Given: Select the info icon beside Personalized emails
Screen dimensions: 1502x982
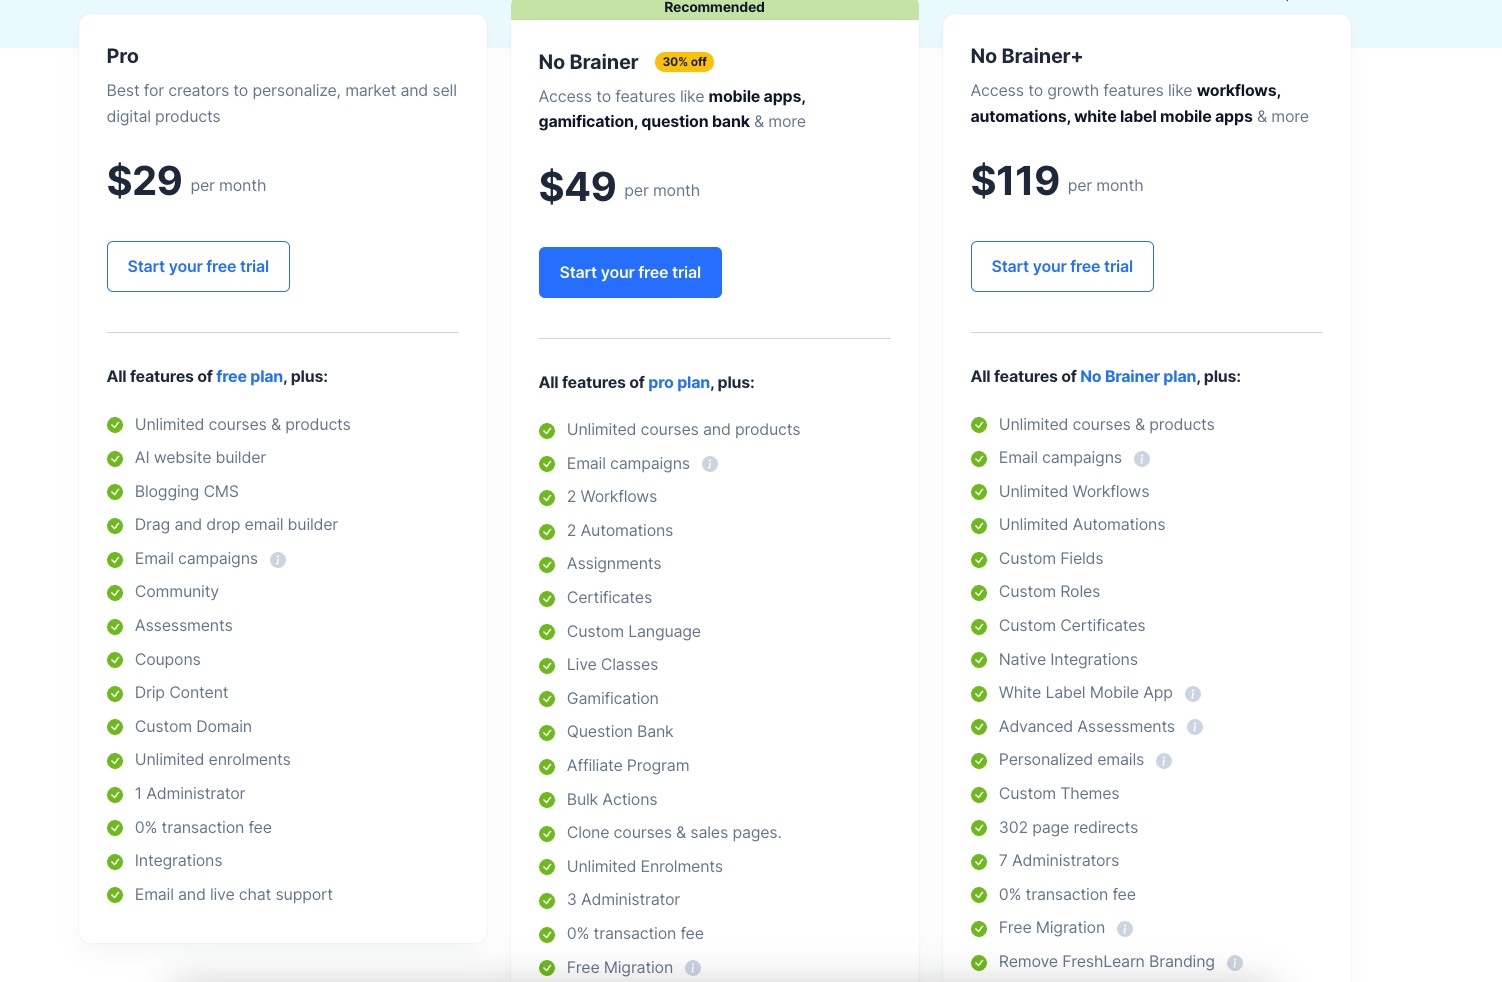Looking at the screenshot, I should tap(1164, 760).
